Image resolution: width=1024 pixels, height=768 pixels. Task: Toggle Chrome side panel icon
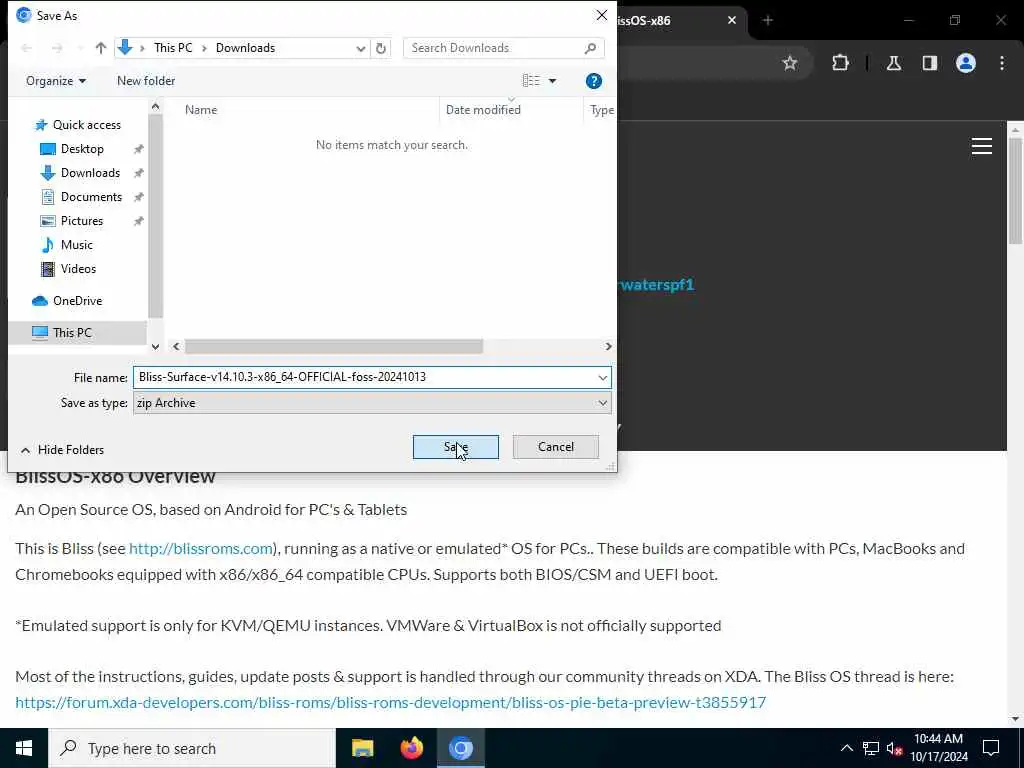929,63
